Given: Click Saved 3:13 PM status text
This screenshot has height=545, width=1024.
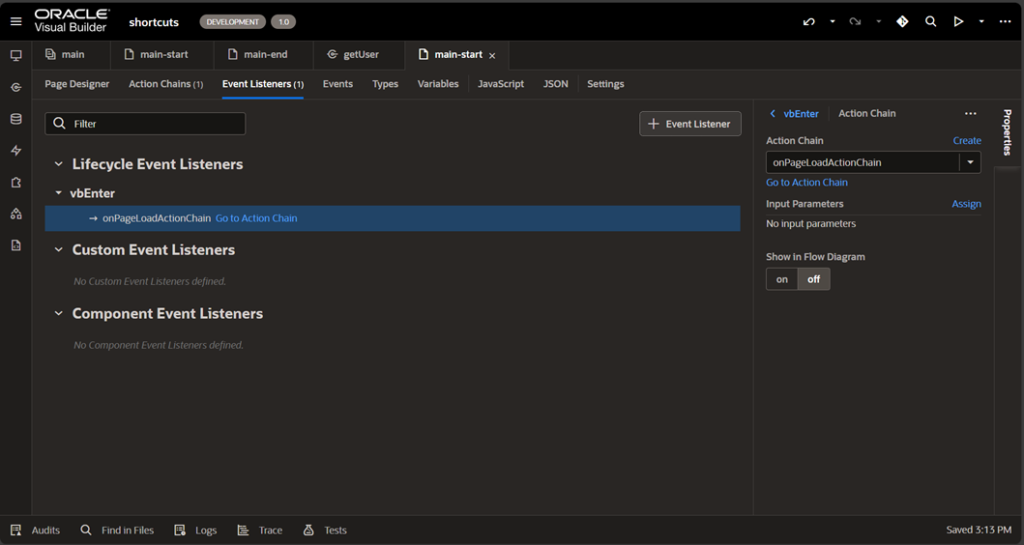Looking at the screenshot, I should tap(978, 530).
